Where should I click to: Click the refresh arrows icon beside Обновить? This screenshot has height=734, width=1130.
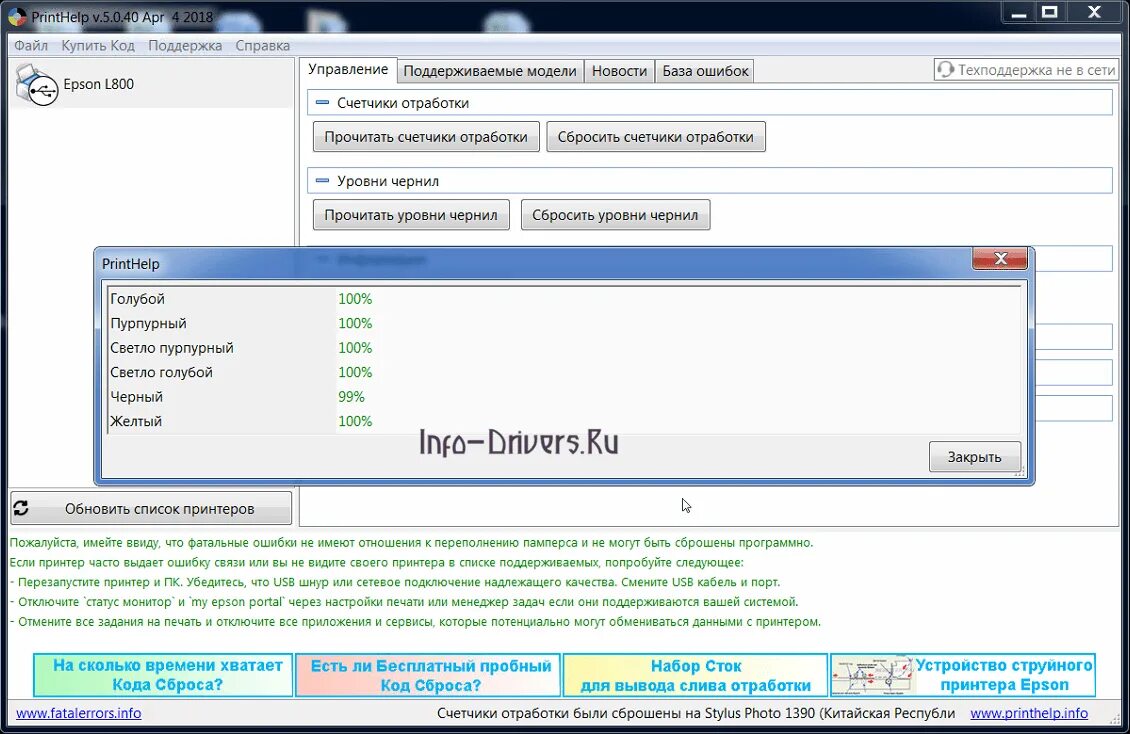(21, 508)
